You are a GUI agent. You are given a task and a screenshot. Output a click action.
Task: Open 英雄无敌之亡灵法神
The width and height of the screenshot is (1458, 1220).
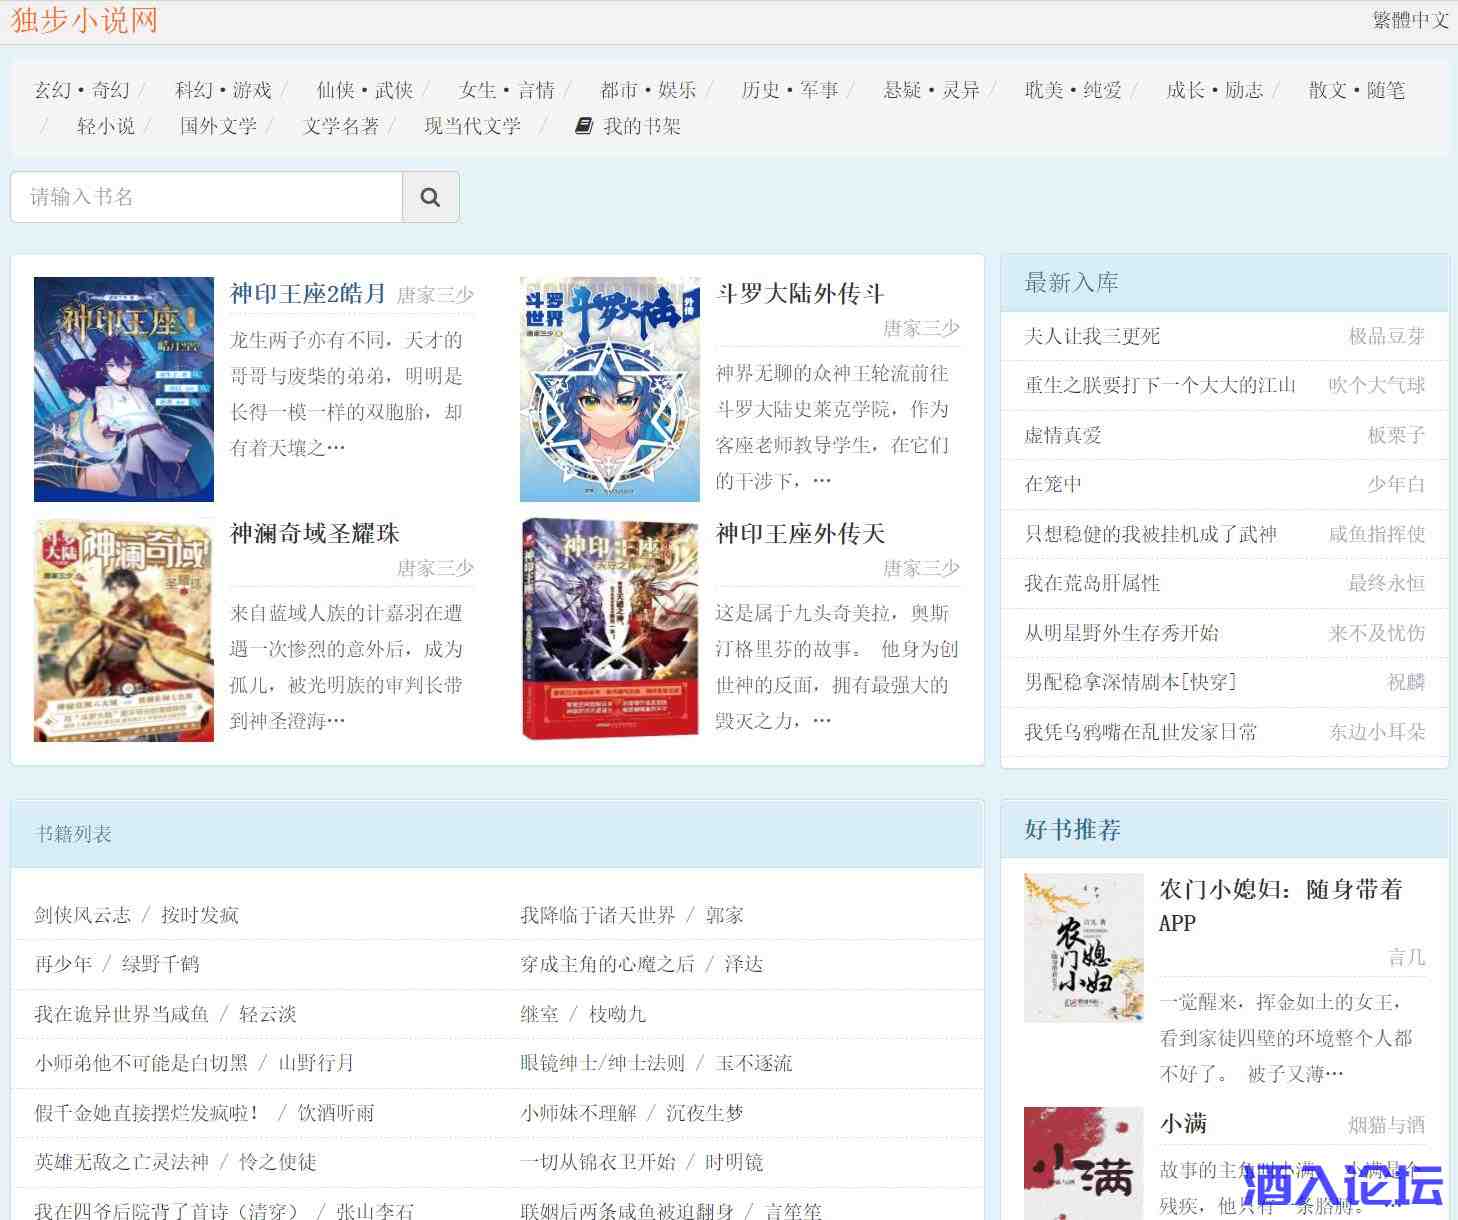click(121, 1162)
